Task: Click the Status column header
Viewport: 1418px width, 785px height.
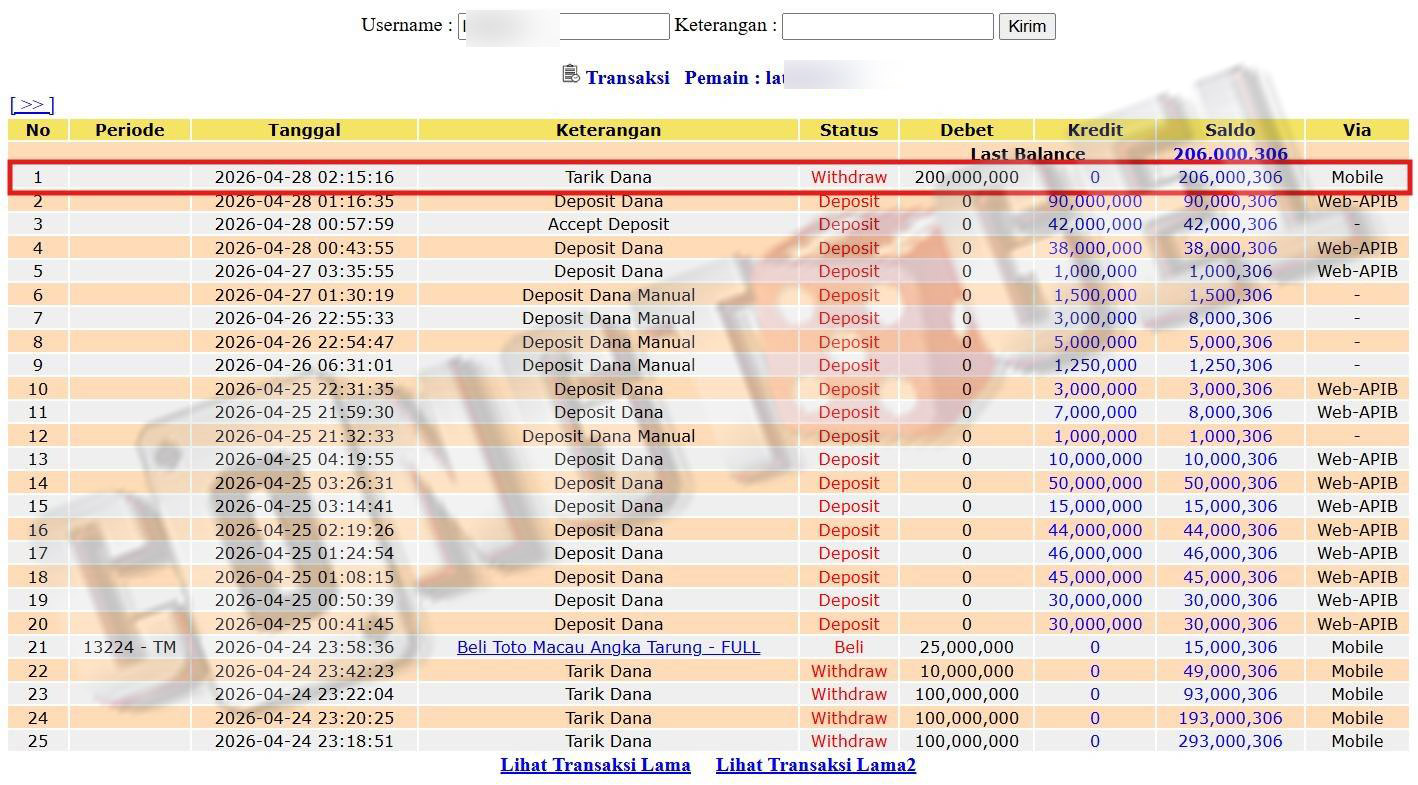Action: pos(849,130)
